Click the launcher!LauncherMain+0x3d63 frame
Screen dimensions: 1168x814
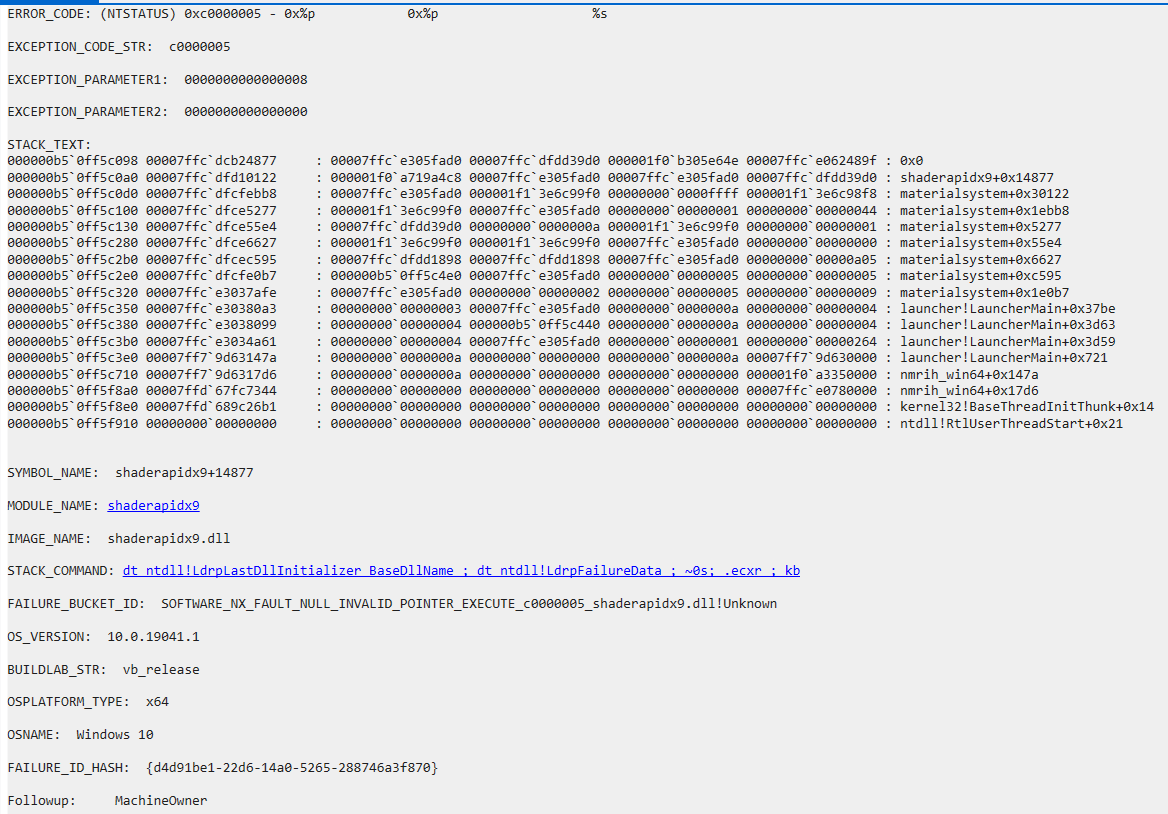click(1007, 325)
